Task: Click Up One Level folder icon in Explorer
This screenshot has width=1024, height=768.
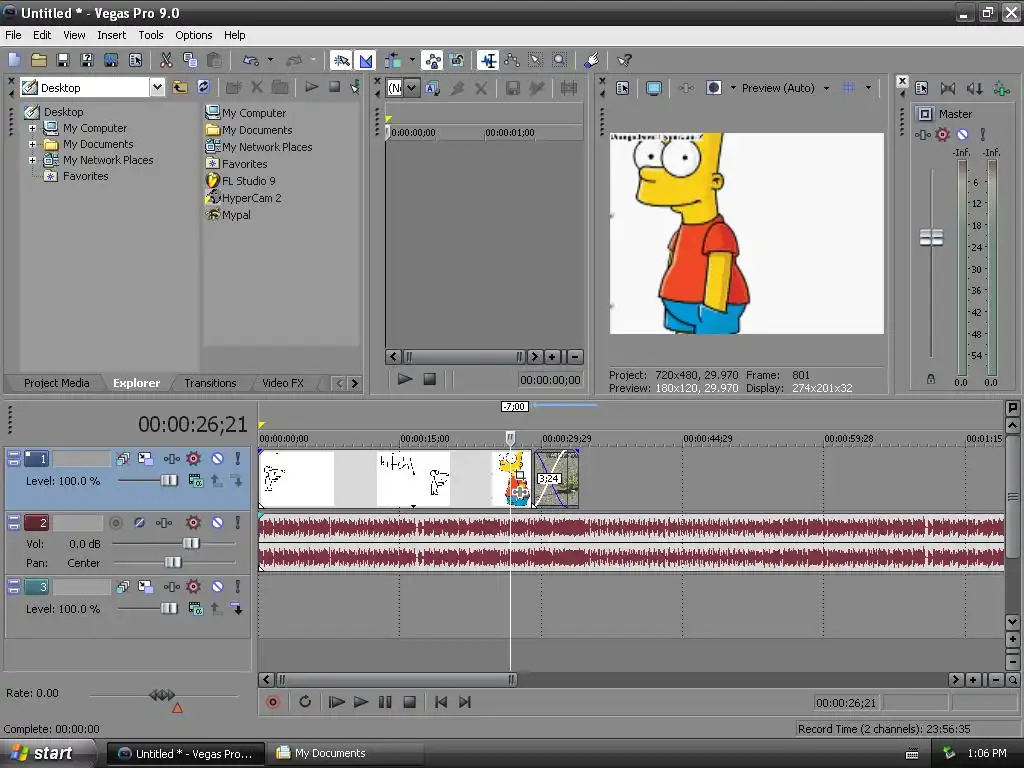Action: [180, 88]
